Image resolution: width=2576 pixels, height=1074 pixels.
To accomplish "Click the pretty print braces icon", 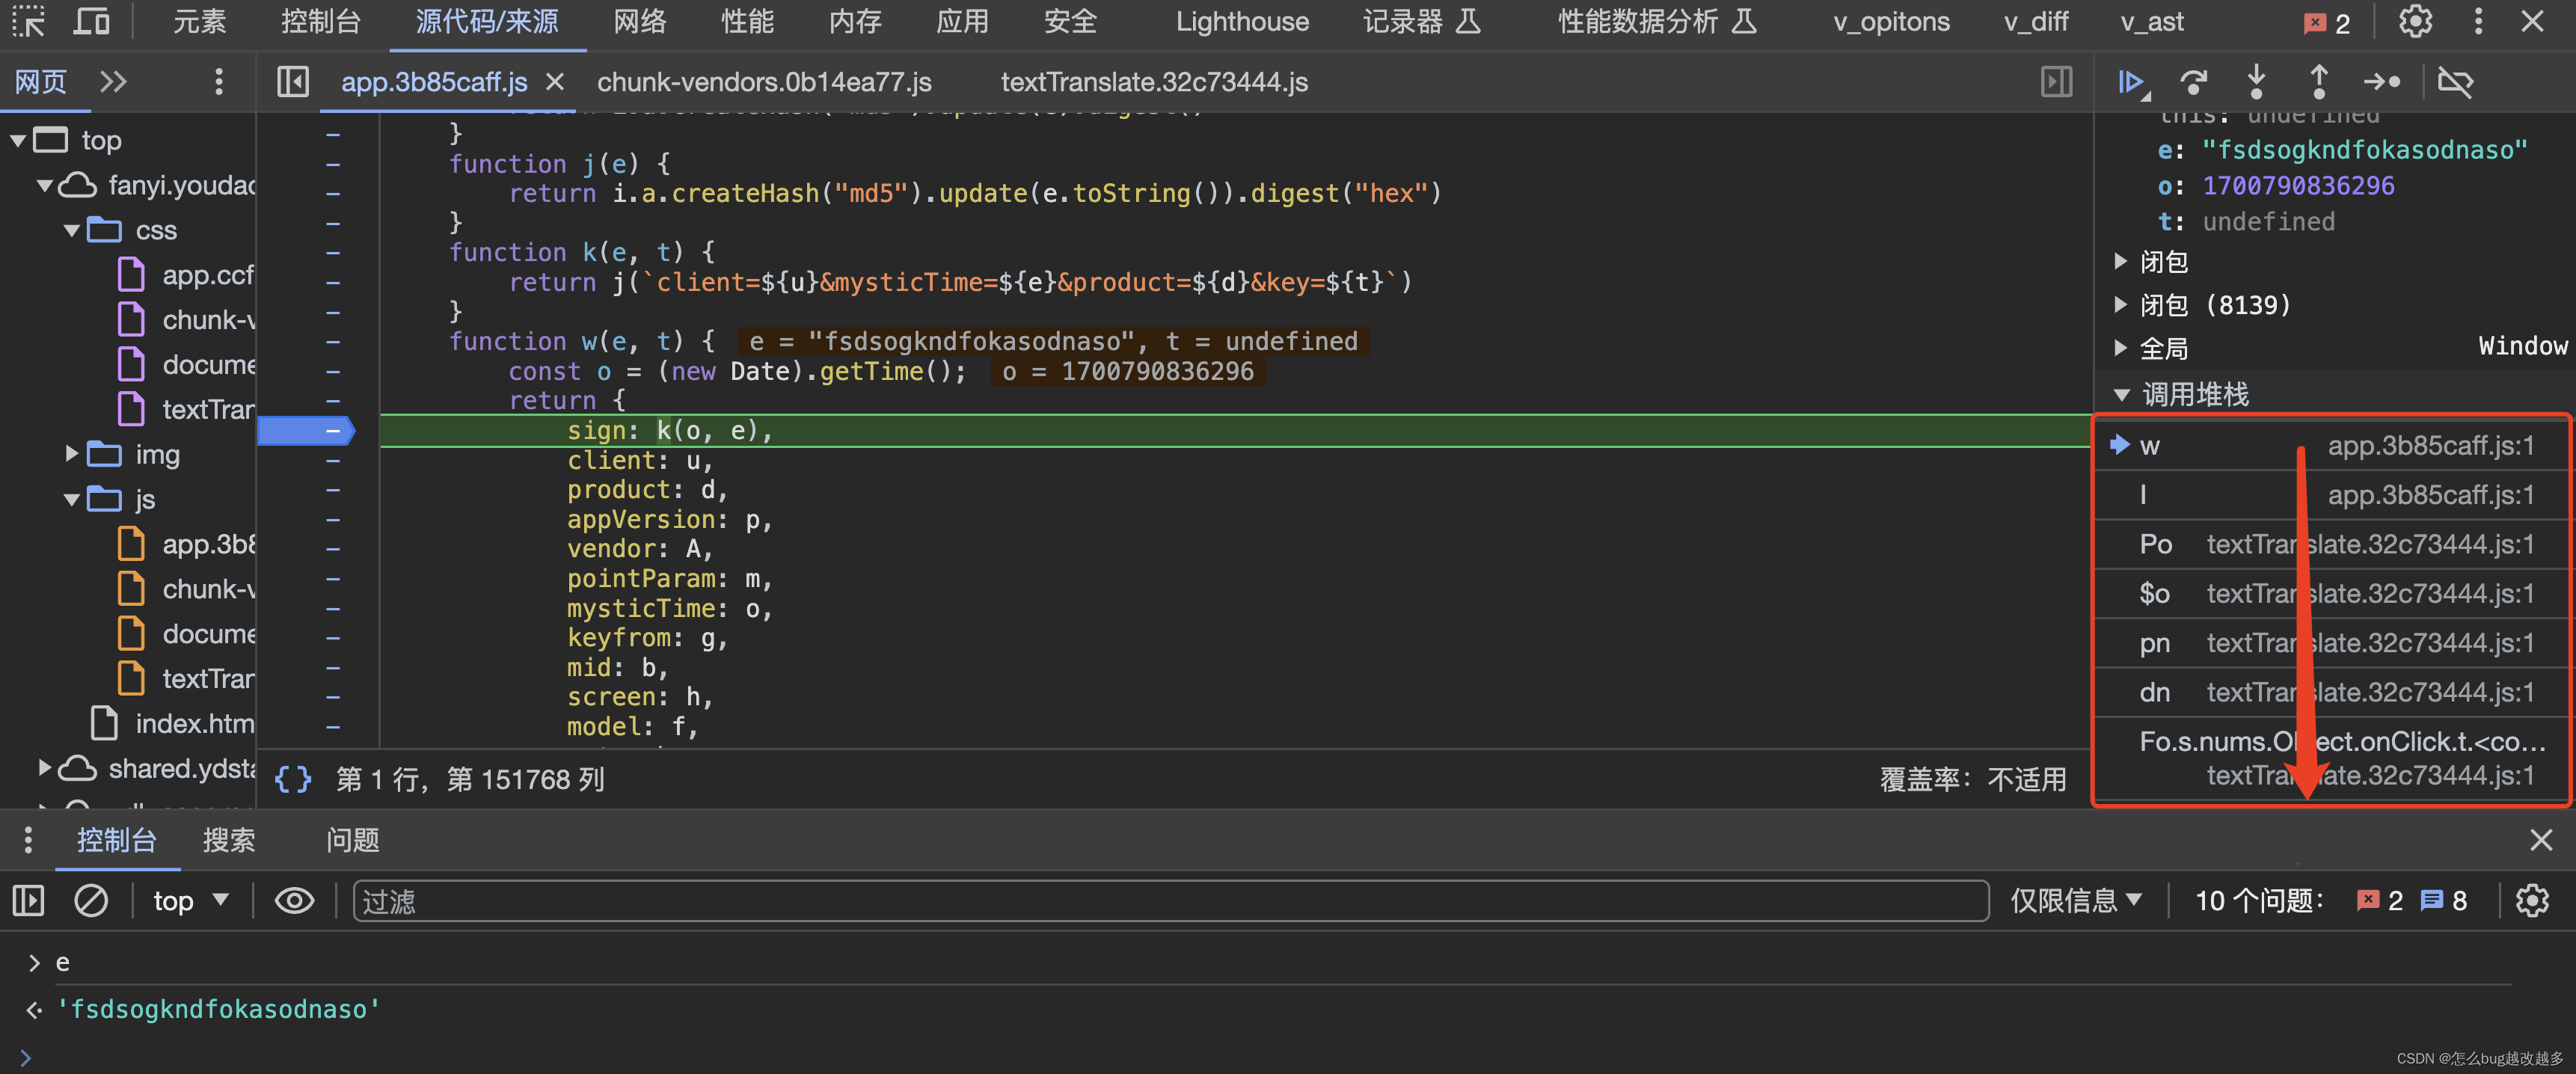I will (293, 779).
